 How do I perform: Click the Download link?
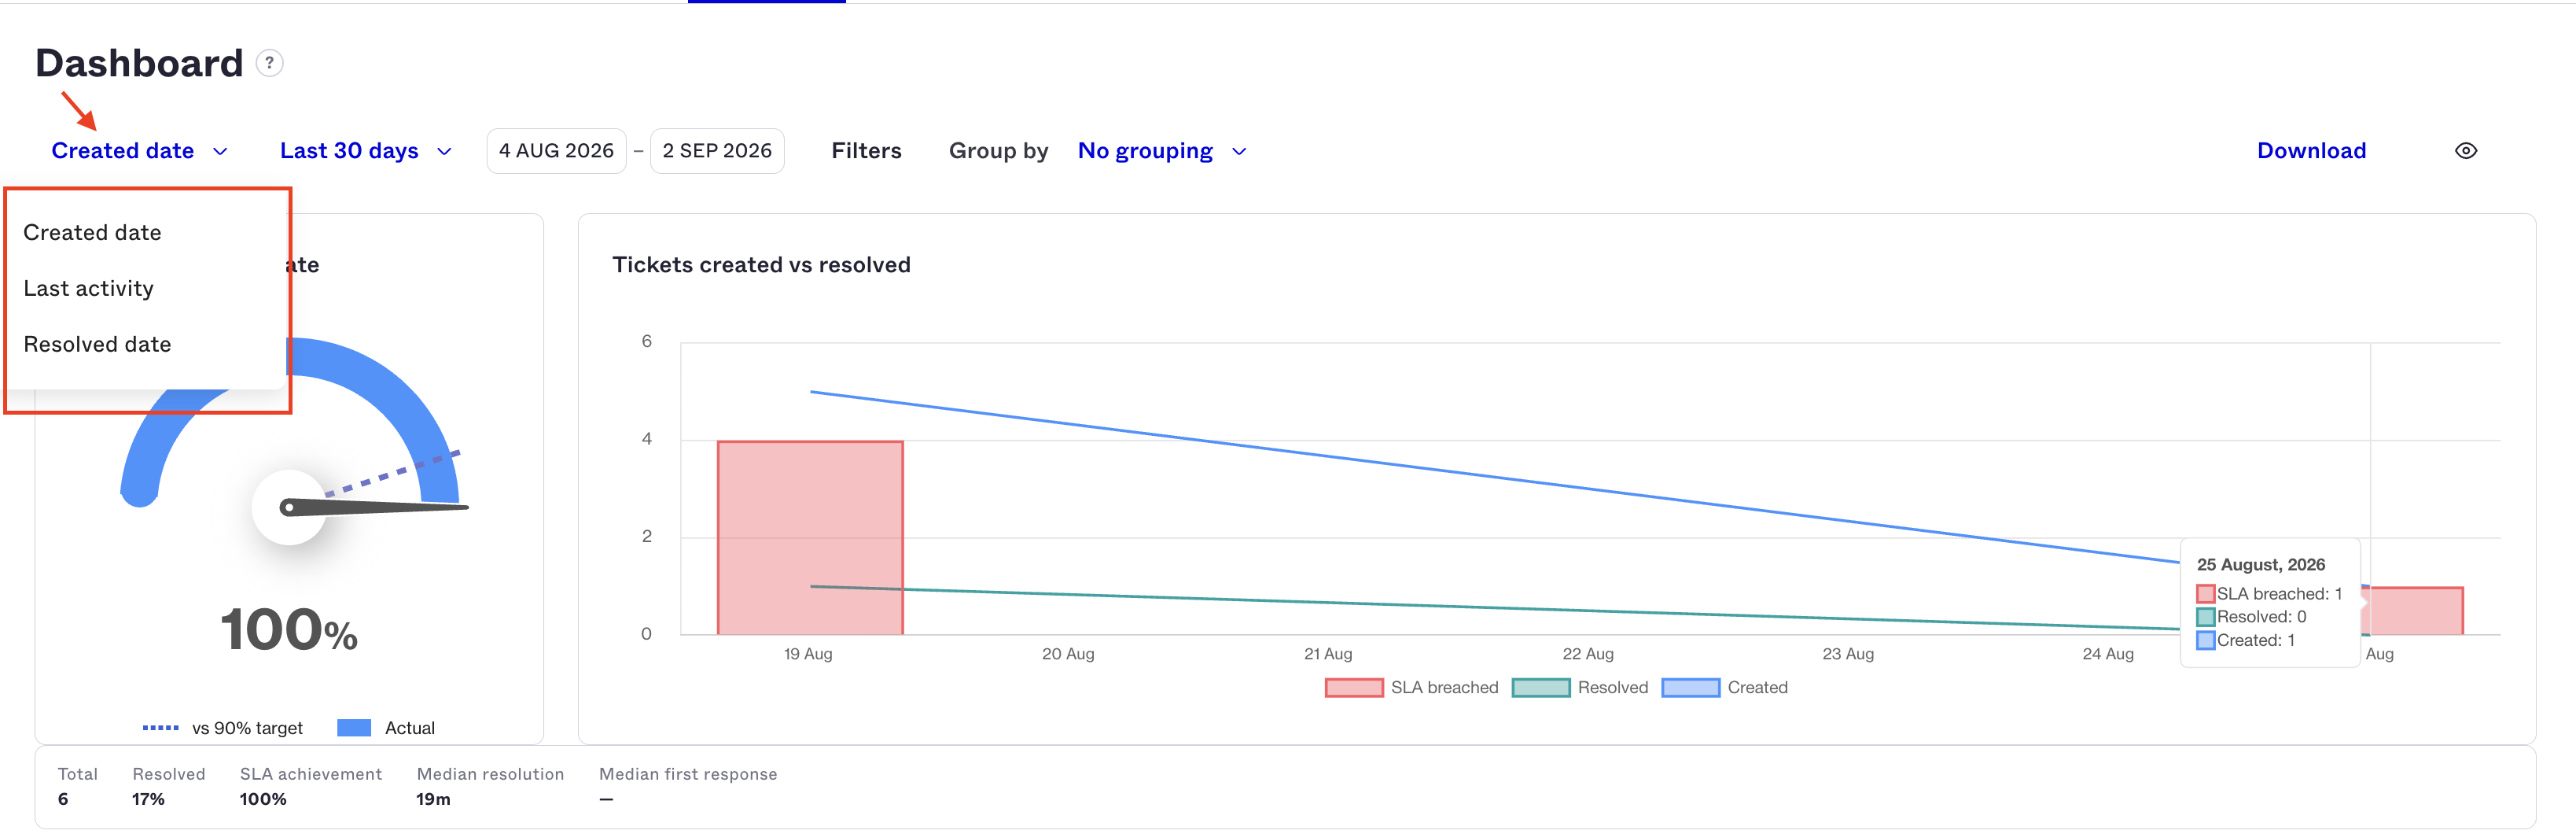[2311, 151]
